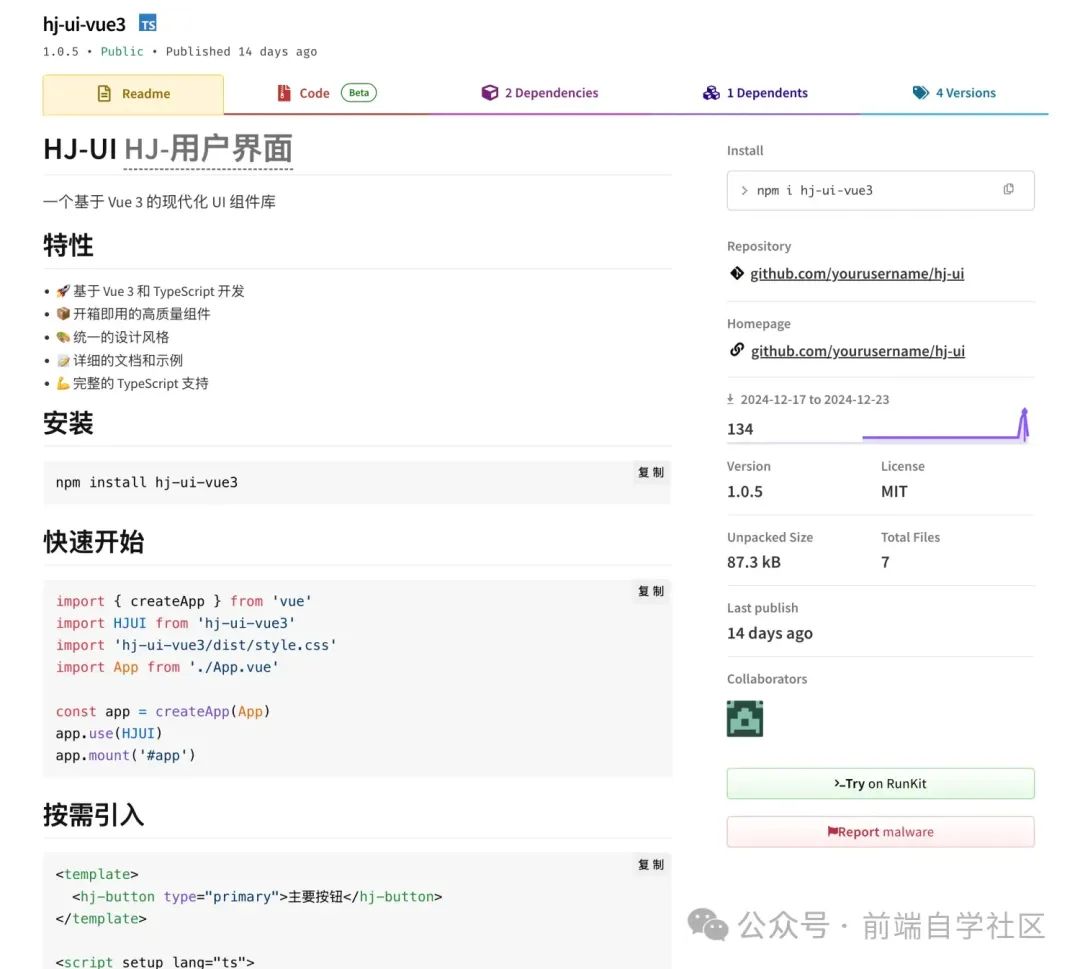Click the weekly downloads sparkline chart
This screenshot has height=969, width=1080.
946,425
